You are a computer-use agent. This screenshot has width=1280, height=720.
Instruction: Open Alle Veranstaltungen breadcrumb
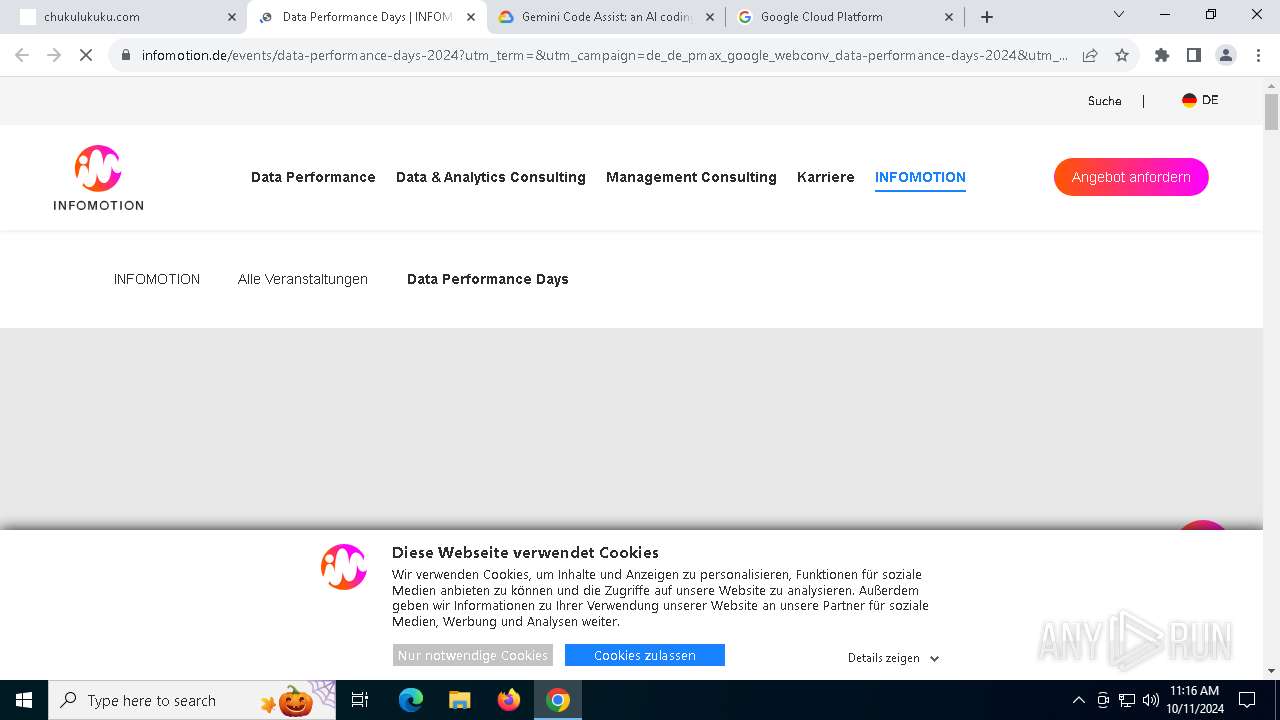(303, 279)
